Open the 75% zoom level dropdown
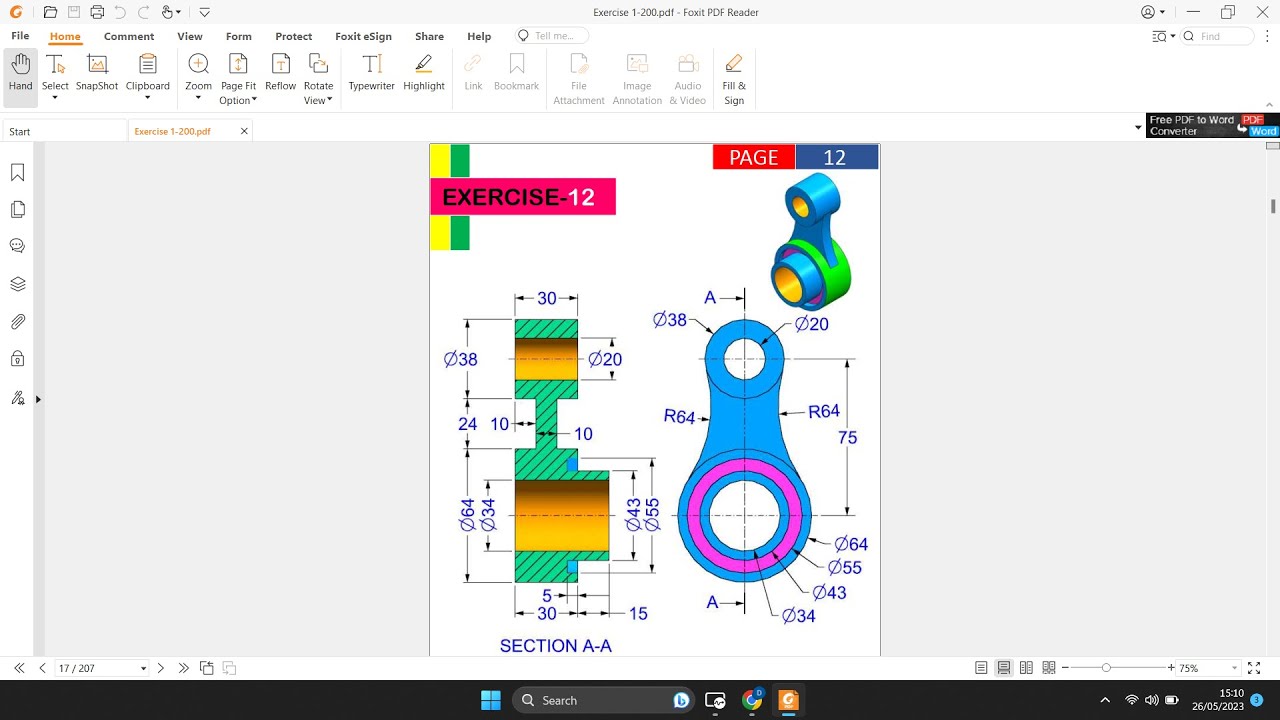Screen dimensions: 1280x720 tap(1235, 668)
